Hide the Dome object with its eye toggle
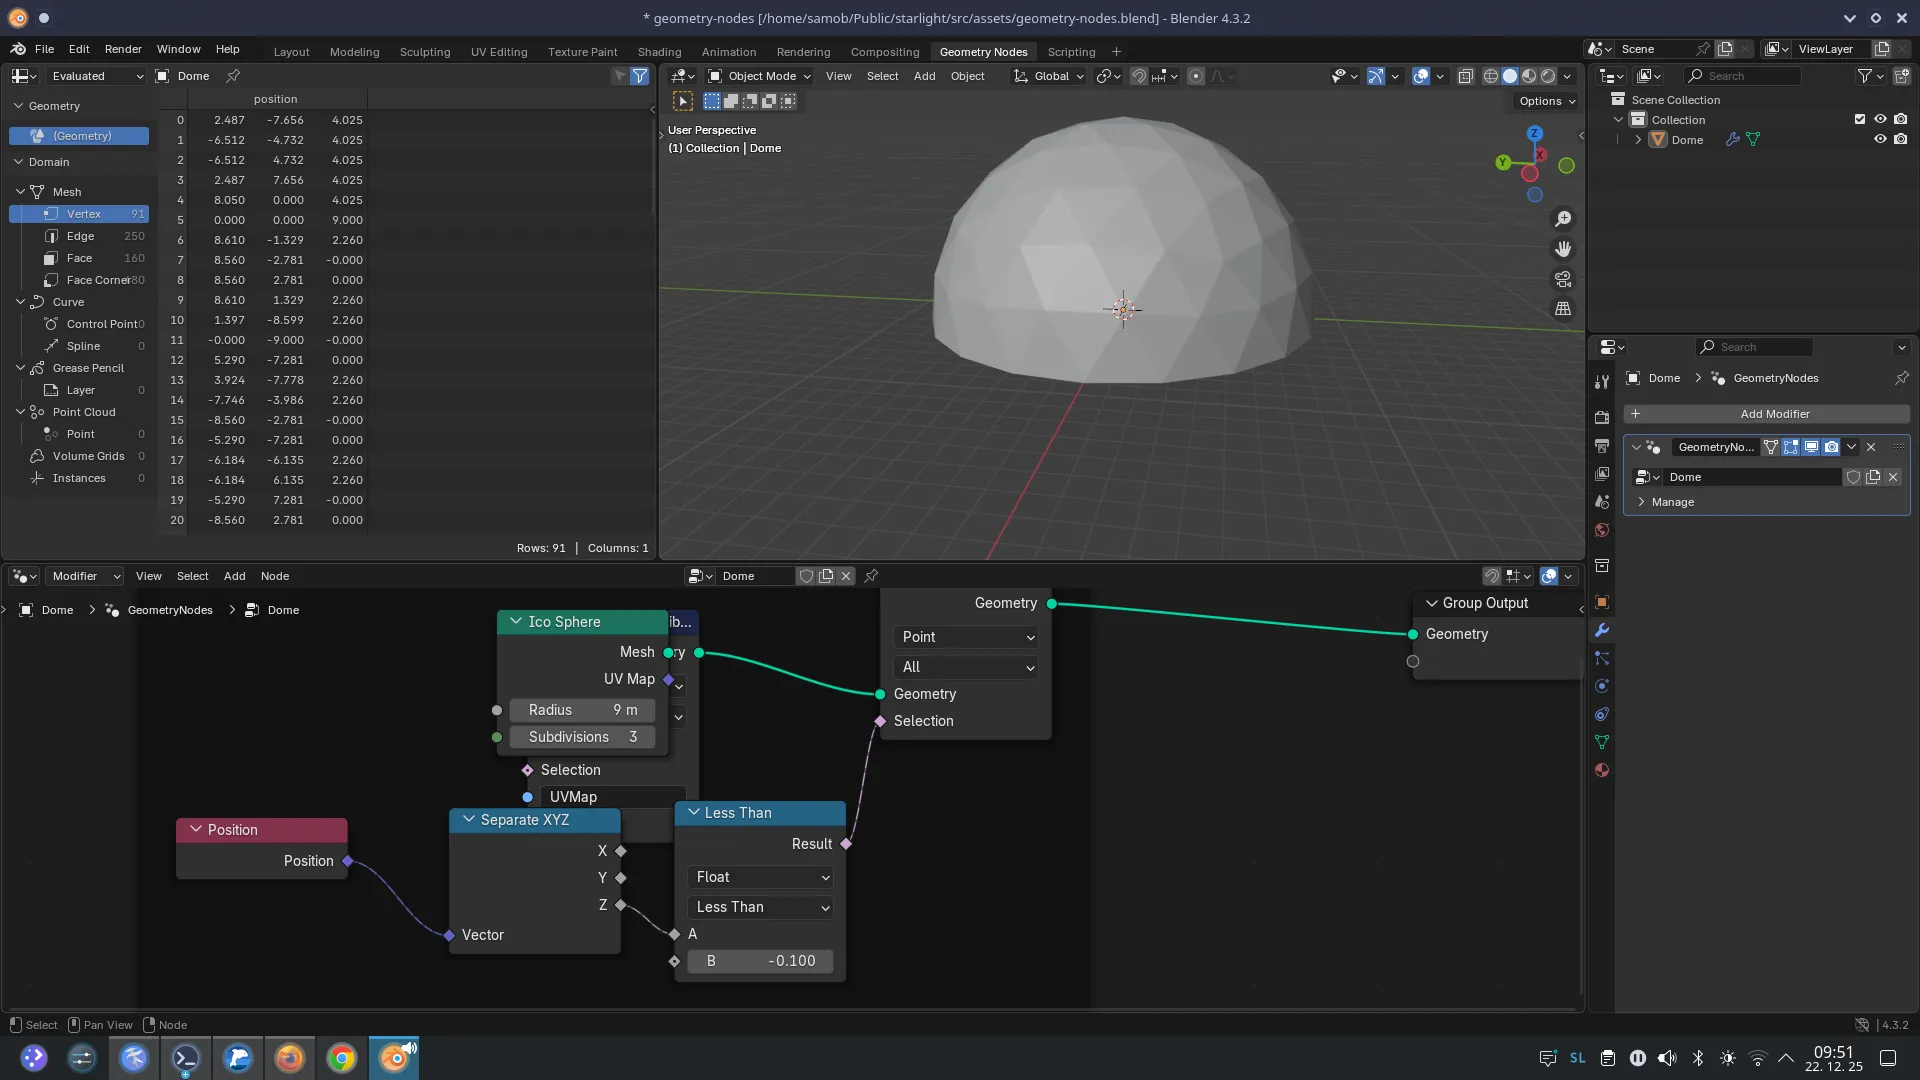Screen dimensions: 1920x1080 coord(1880,139)
